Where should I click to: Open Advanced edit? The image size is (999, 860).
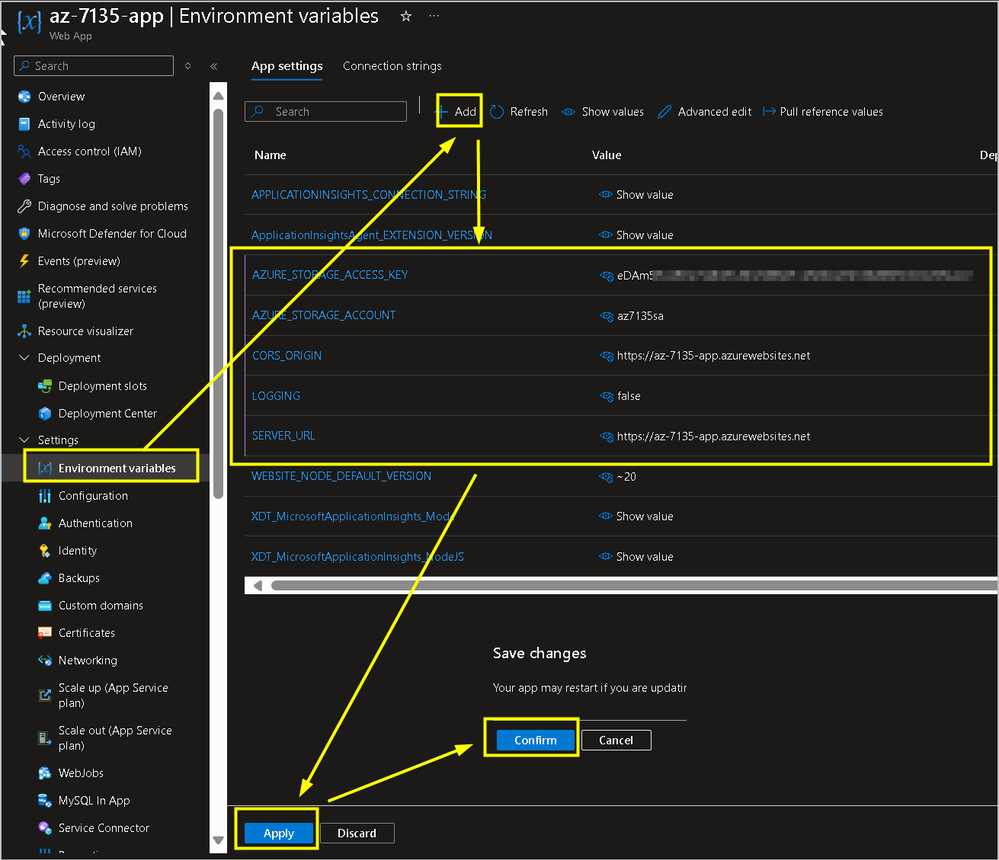click(705, 112)
